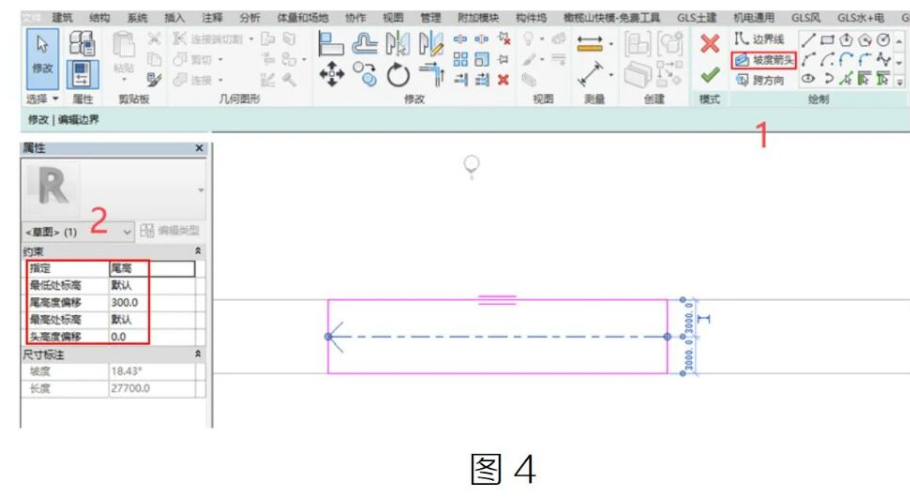Viewport: 910px width, 499px height.
Task: Click the red Delete icon in Modify panel
Action: pyautogui.click(x=503, y=79)
